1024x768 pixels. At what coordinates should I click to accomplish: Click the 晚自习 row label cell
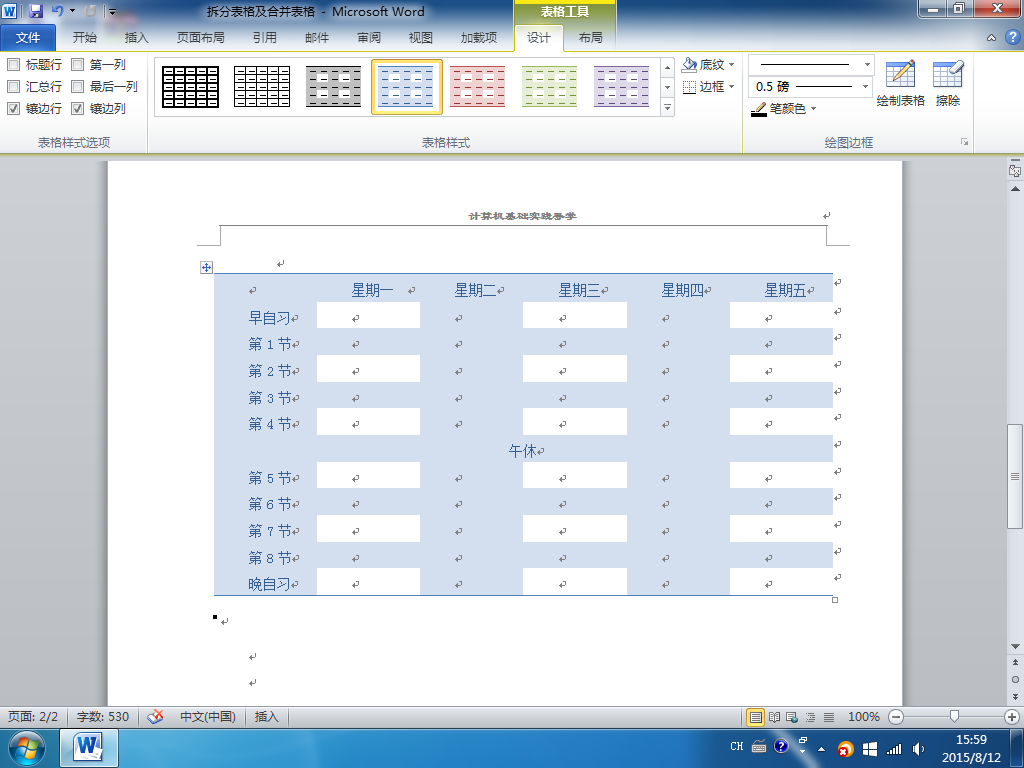pos(266,583)
